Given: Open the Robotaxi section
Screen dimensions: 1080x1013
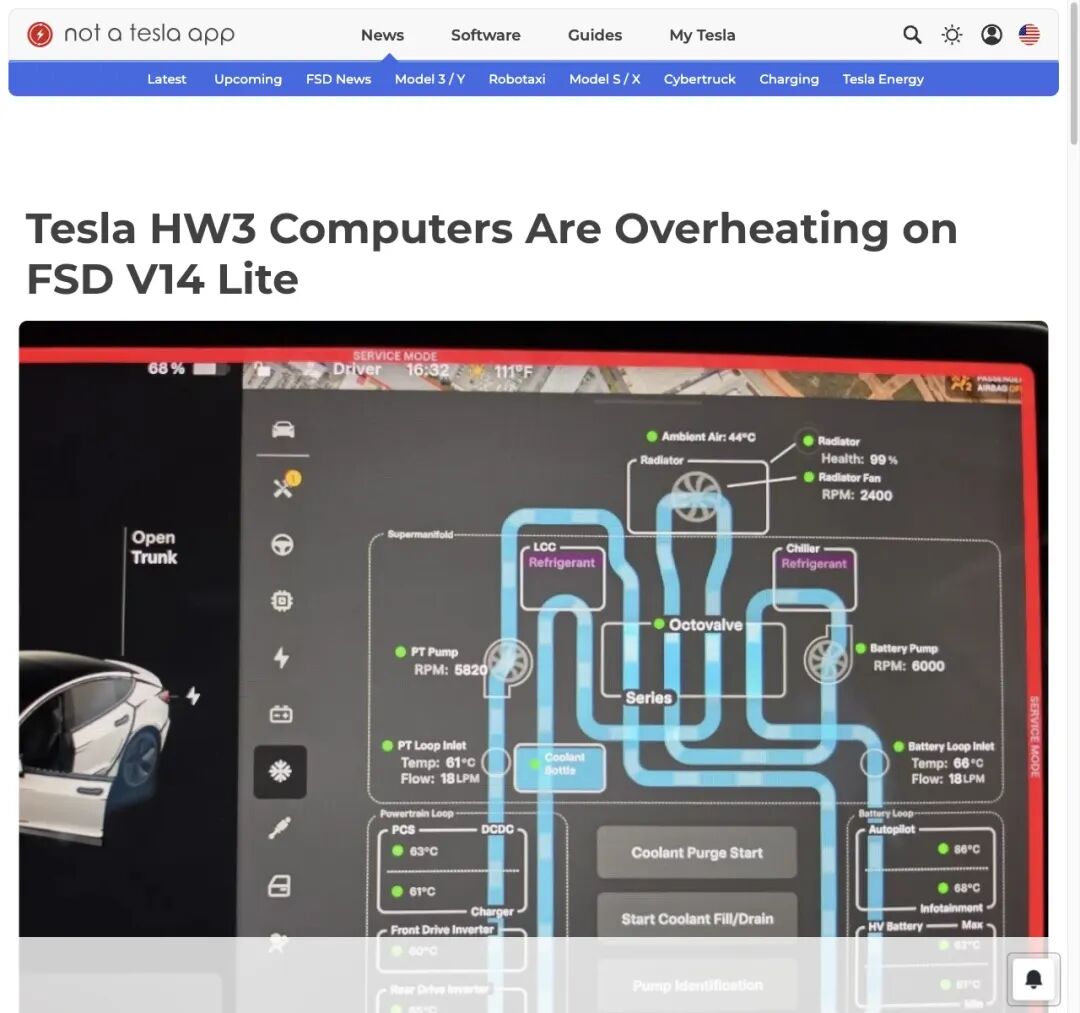Looking at the screenshot, I should click(517, 79).
